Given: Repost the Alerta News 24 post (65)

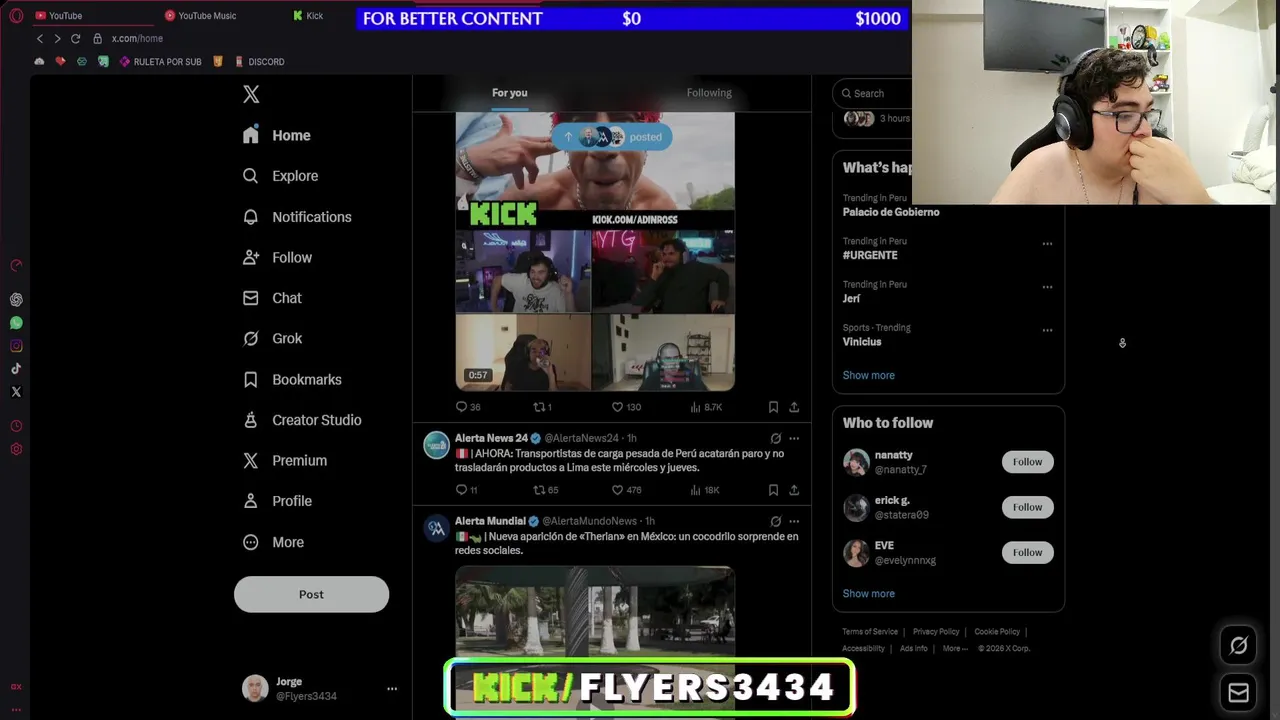Looking at the screenshot, I should [545, 490].
